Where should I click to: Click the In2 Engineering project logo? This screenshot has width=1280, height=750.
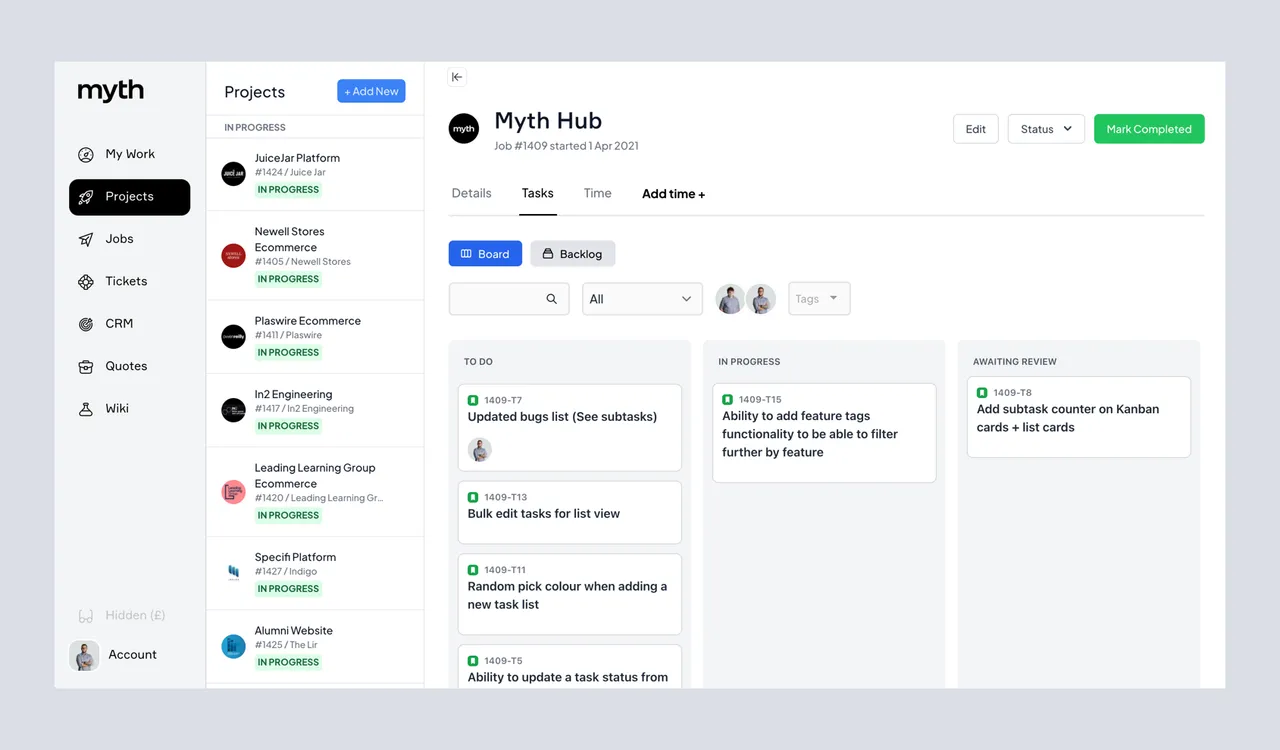coord(233,410)
